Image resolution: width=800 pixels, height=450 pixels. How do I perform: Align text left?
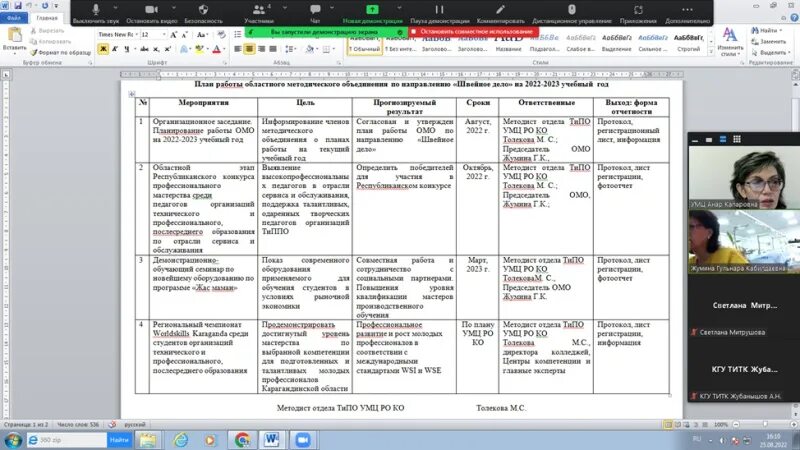tap(238, 49)
